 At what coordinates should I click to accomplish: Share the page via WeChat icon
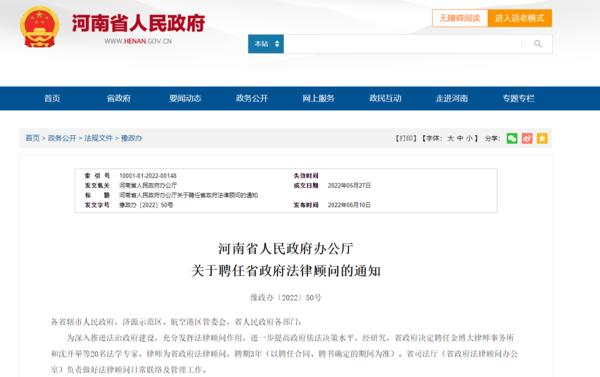(512, 138)
